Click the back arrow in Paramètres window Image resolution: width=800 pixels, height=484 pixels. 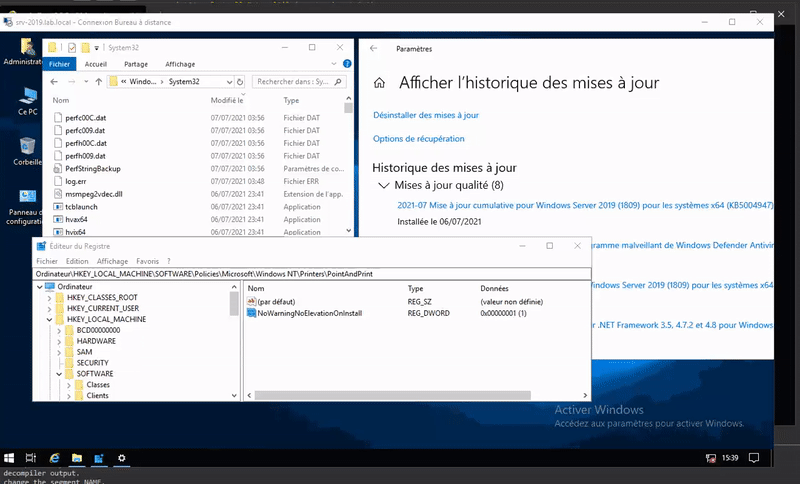373,48
